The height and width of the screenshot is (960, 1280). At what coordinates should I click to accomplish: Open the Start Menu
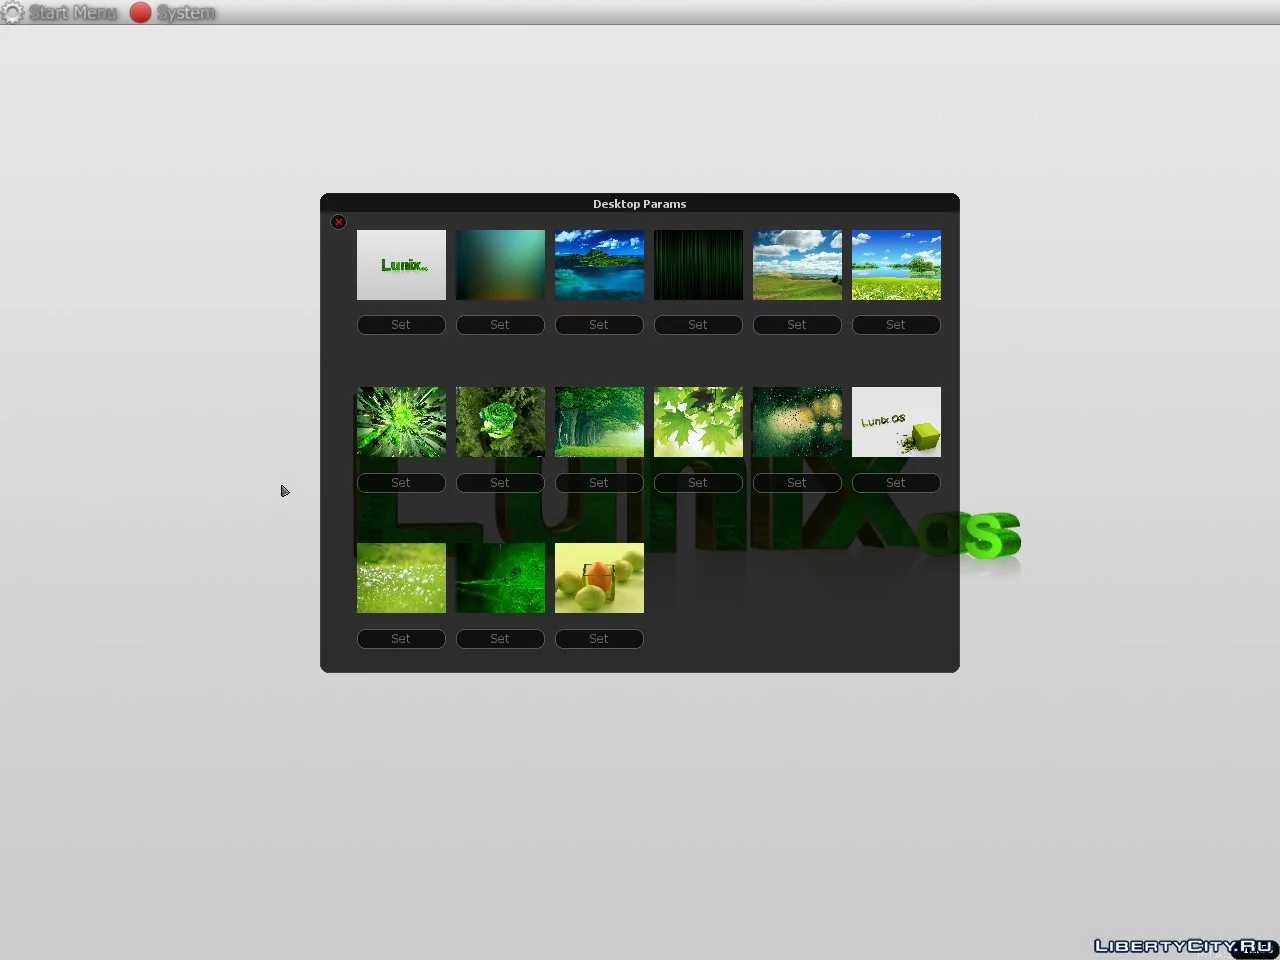click(x=73, y=13)
